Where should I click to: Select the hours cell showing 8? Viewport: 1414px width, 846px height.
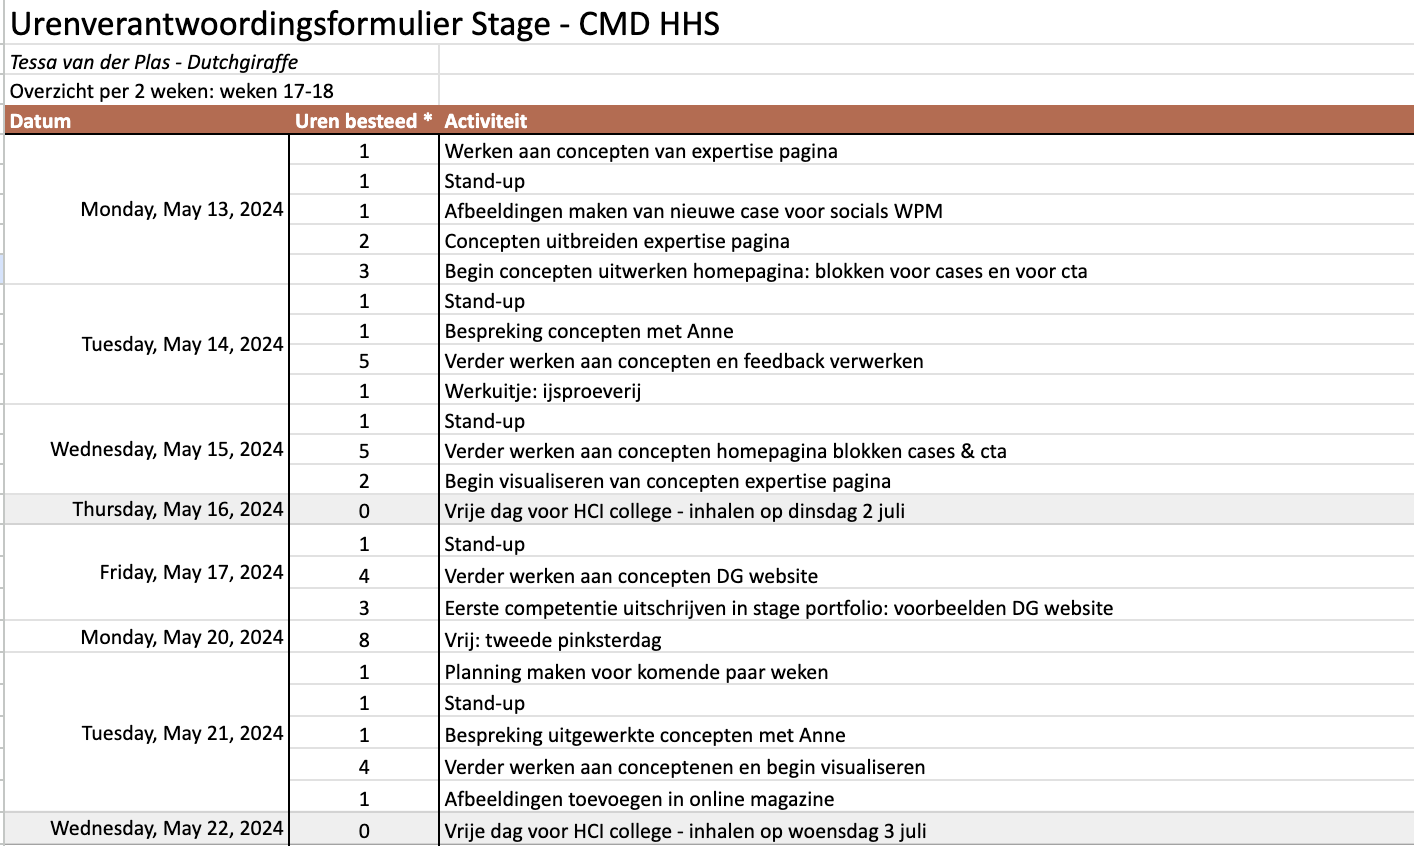pos(364,639)
